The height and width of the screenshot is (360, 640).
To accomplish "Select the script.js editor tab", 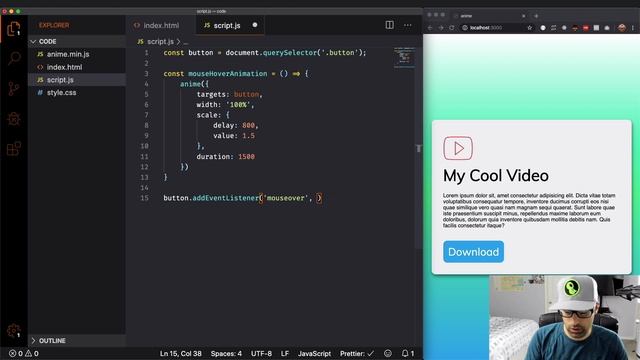I will [231, 25].
